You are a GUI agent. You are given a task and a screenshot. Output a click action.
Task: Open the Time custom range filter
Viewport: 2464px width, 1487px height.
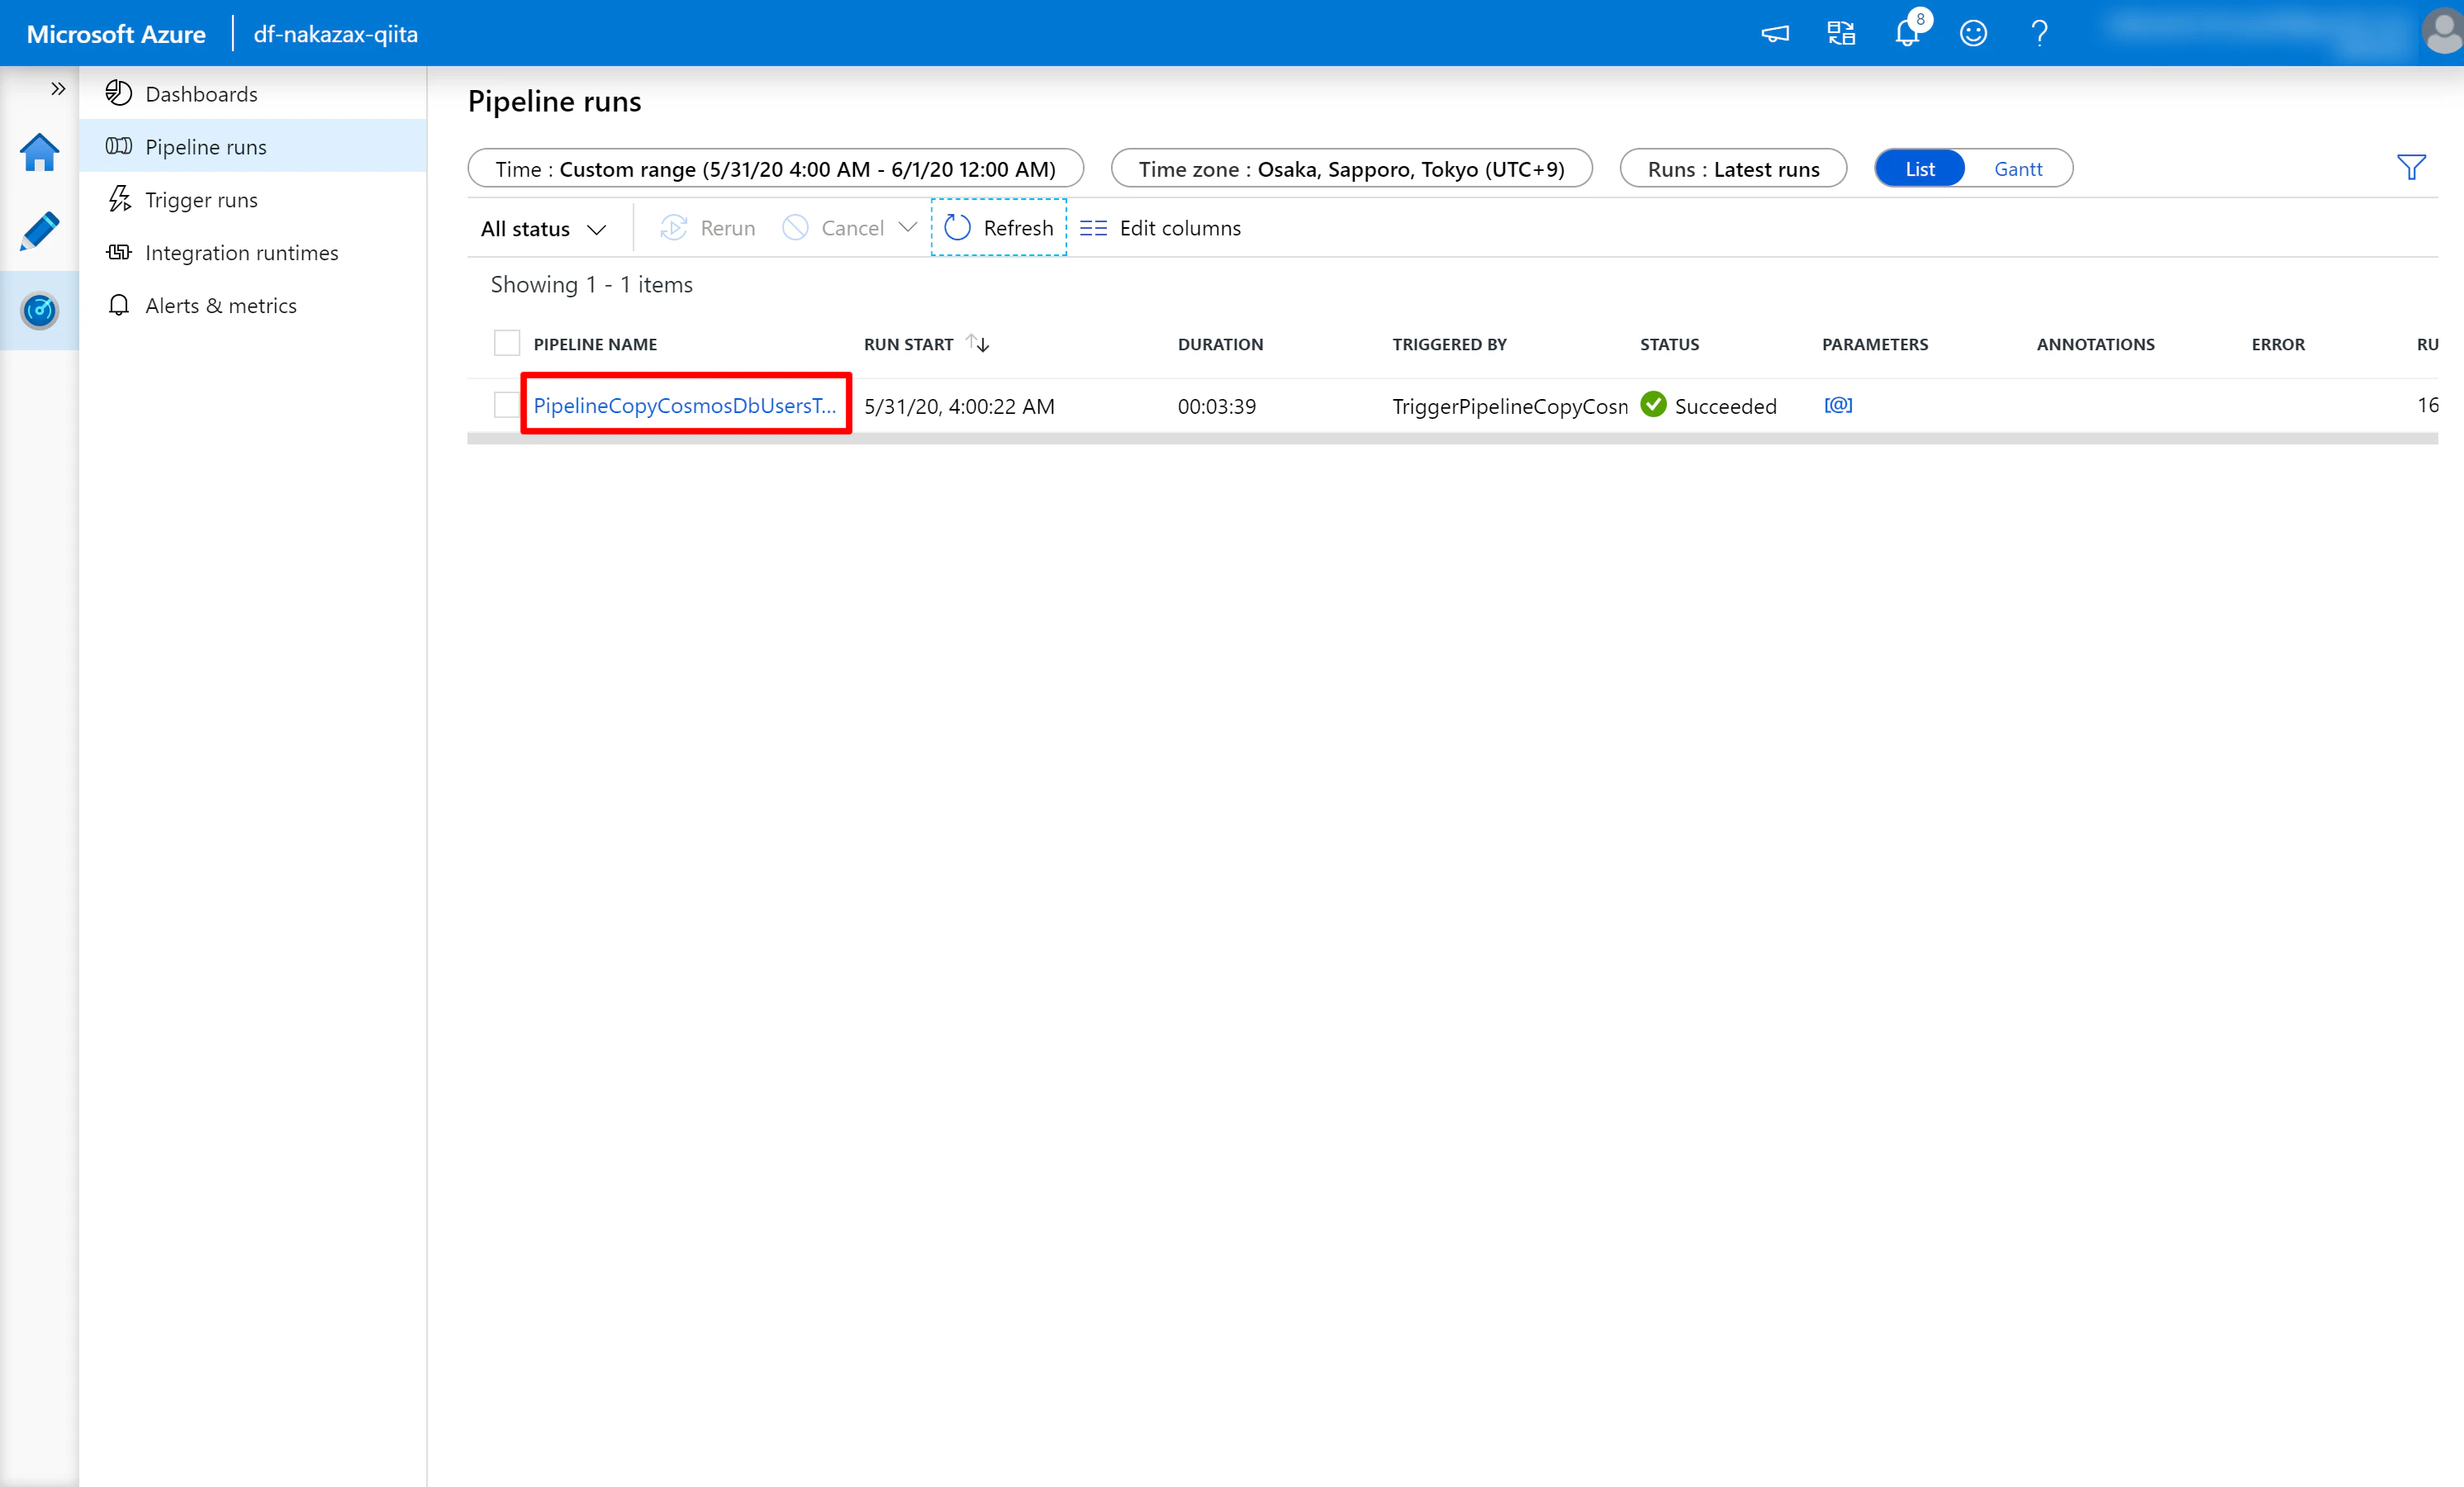(x=775, y=168)
